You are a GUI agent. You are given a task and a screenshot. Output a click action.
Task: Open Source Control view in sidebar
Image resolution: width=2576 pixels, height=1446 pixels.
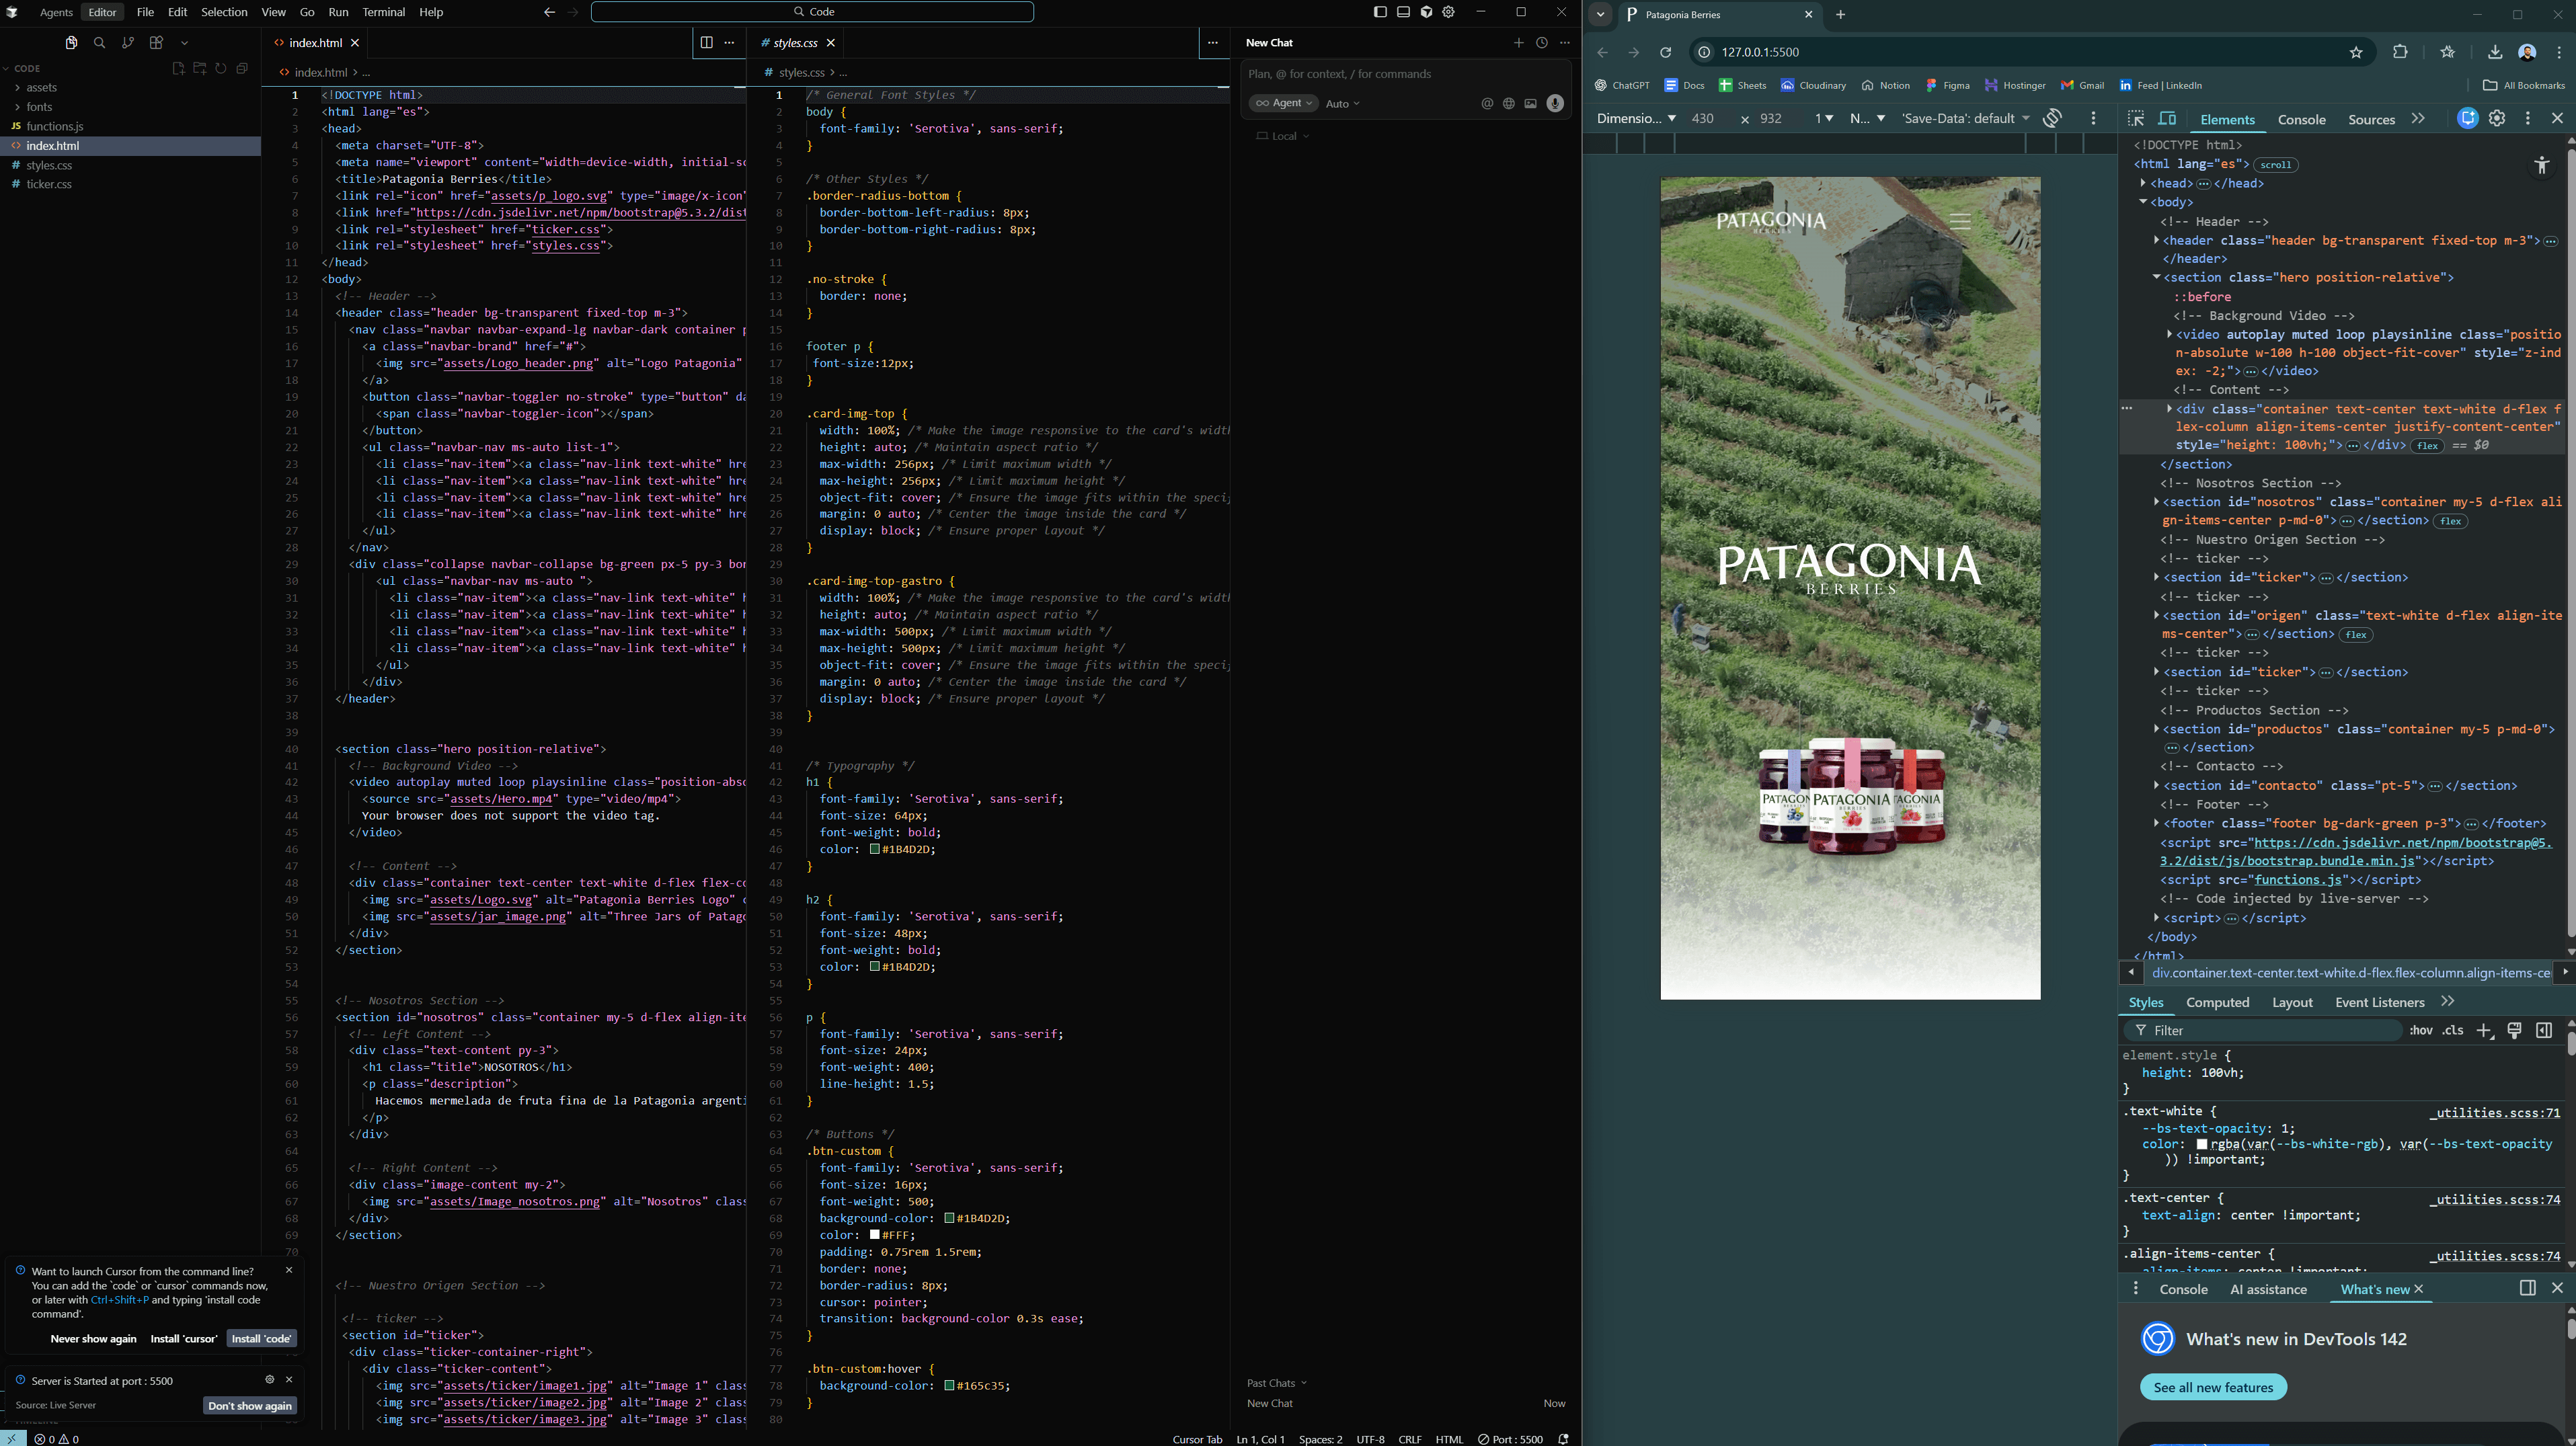pos(127,43)
